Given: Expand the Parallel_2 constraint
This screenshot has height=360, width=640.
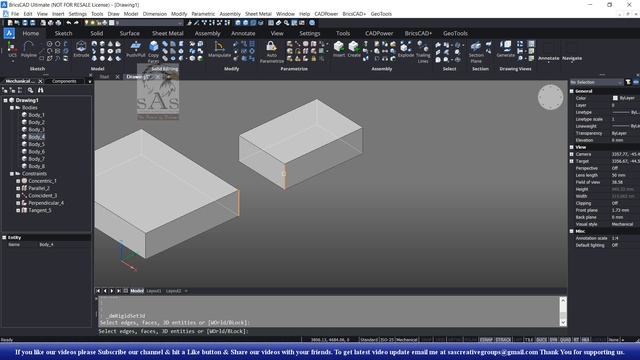Looking at the screenshot, I should [18, 188].
